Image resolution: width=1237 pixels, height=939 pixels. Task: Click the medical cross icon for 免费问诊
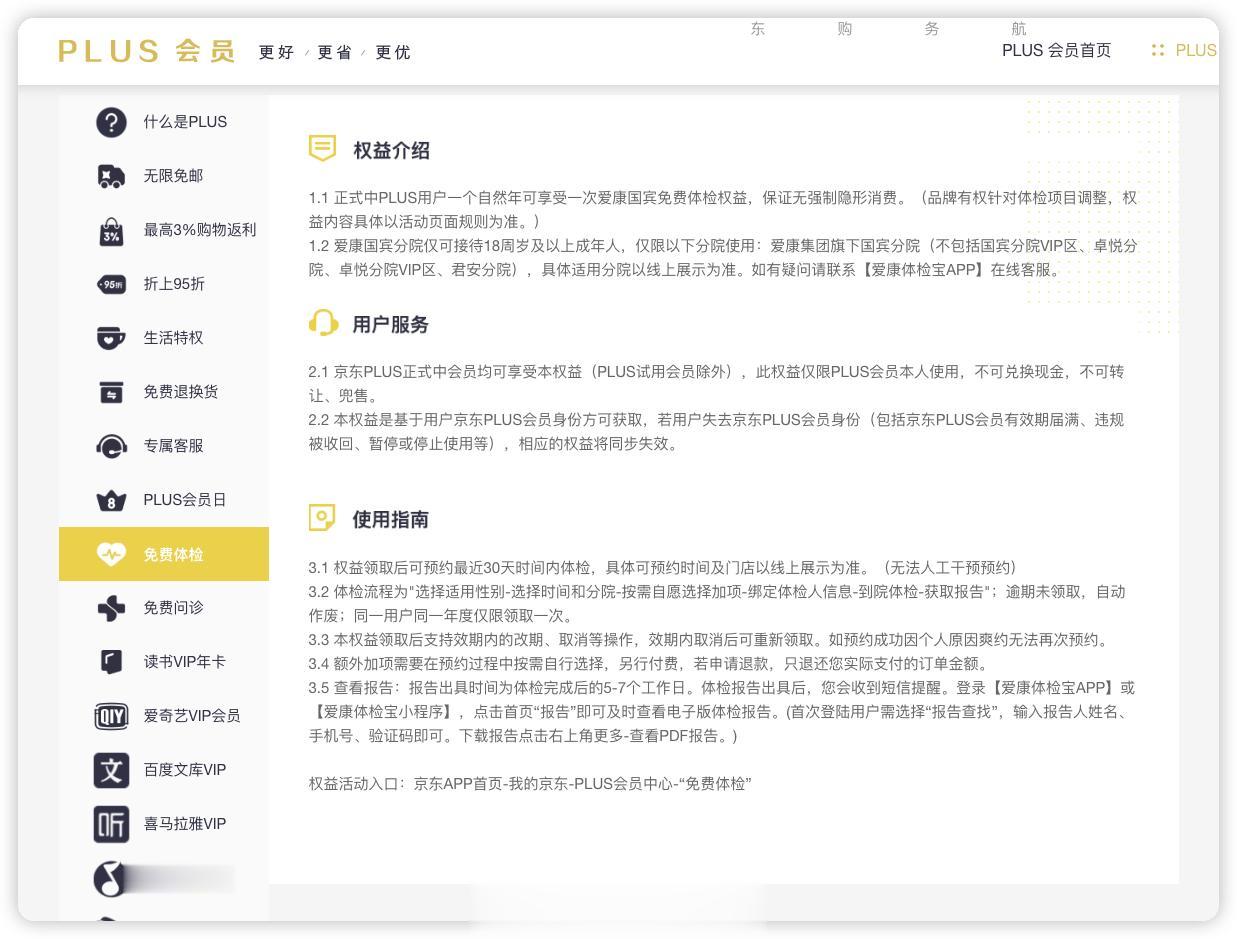tap(111, 608)
